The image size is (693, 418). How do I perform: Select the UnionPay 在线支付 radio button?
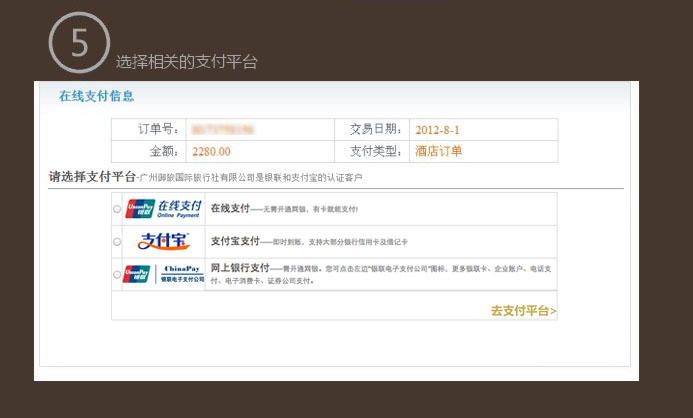click(117, 209)
